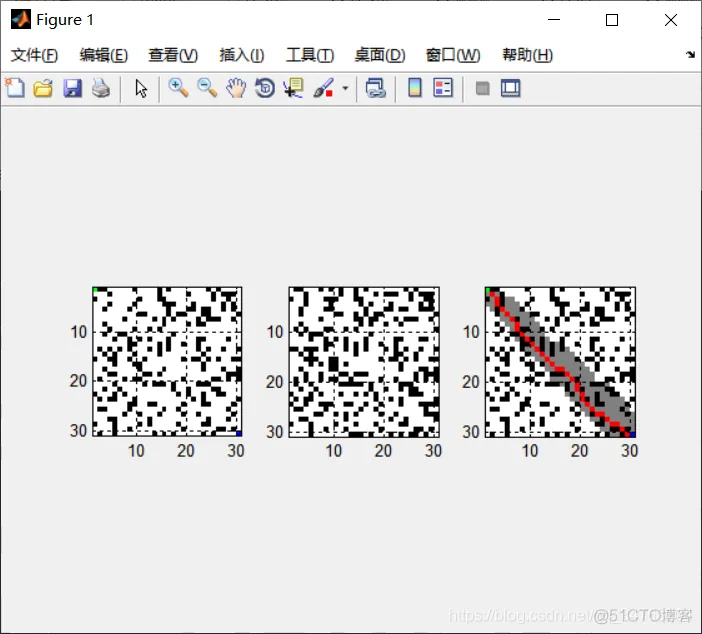Open the 帮助(H) menu
This screenshot has width=702, height=634.
527,55
